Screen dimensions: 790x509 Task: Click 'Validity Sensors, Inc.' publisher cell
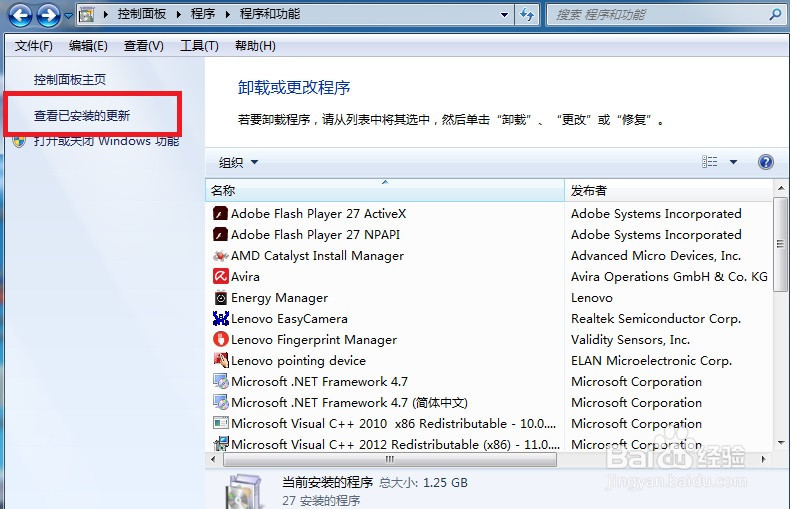[x=630, y=340]
